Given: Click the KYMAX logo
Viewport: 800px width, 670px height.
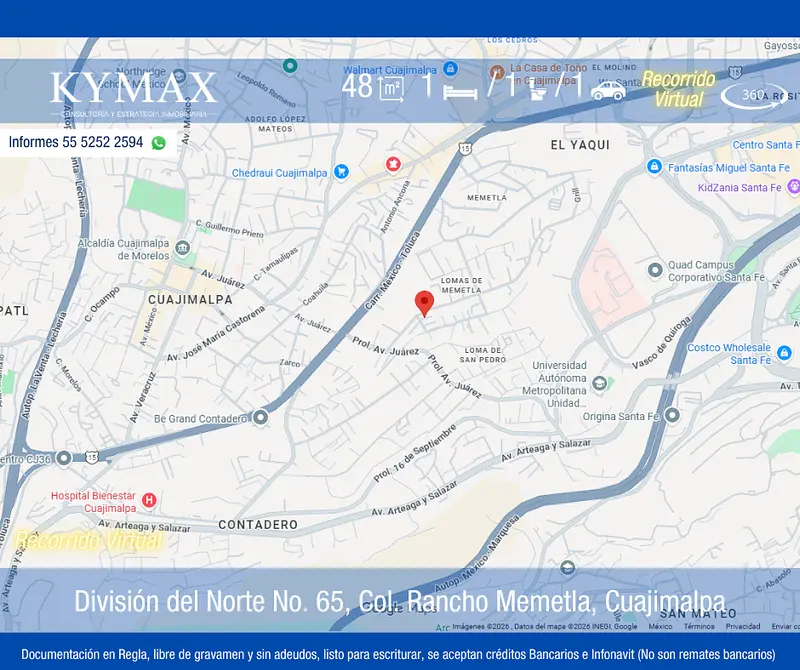Looking at the screenshot, I should coord(134,93).
